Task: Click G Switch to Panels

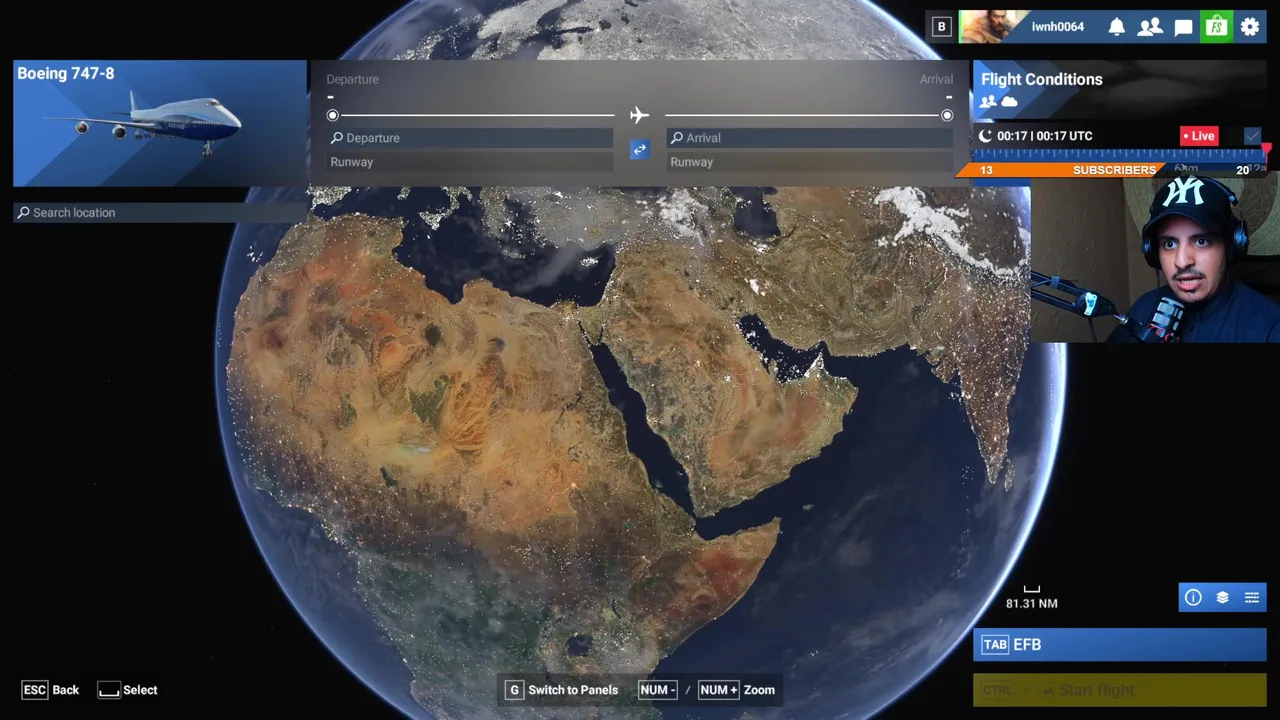Action: 561,690
